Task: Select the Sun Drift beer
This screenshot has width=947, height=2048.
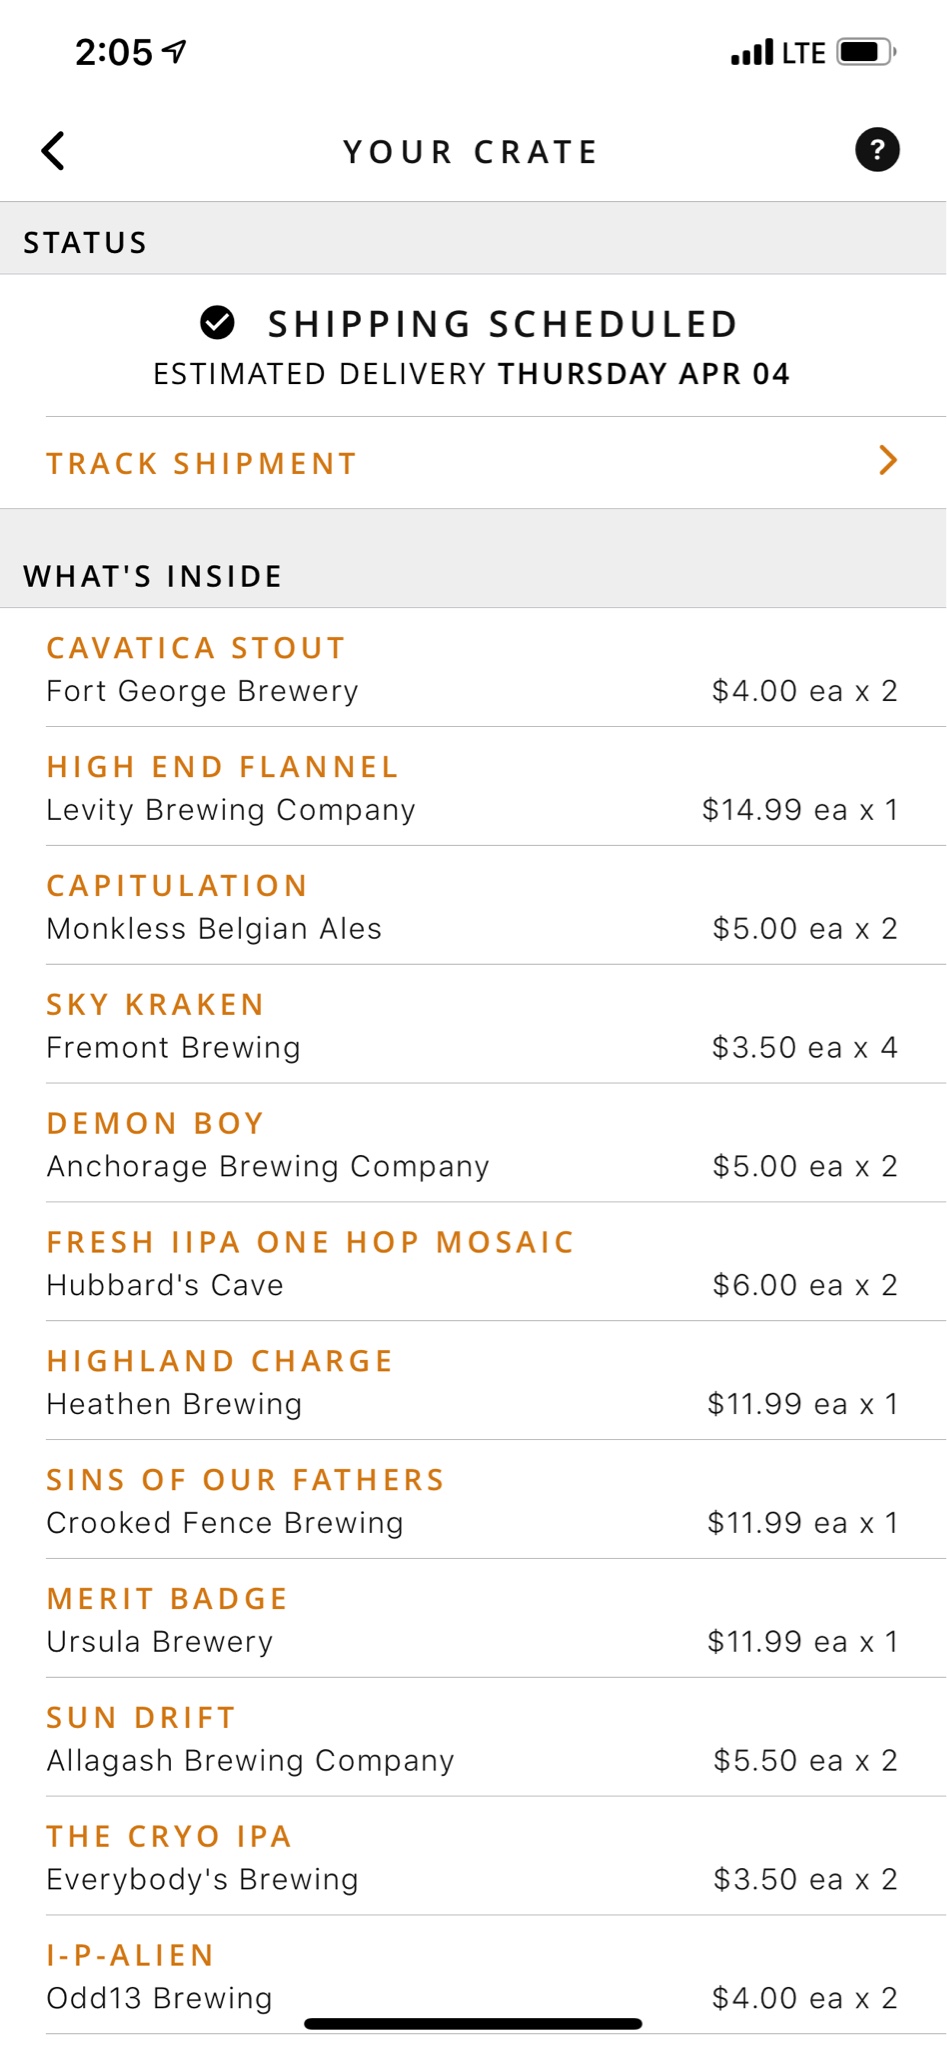Action: (x=473, y=1739)
